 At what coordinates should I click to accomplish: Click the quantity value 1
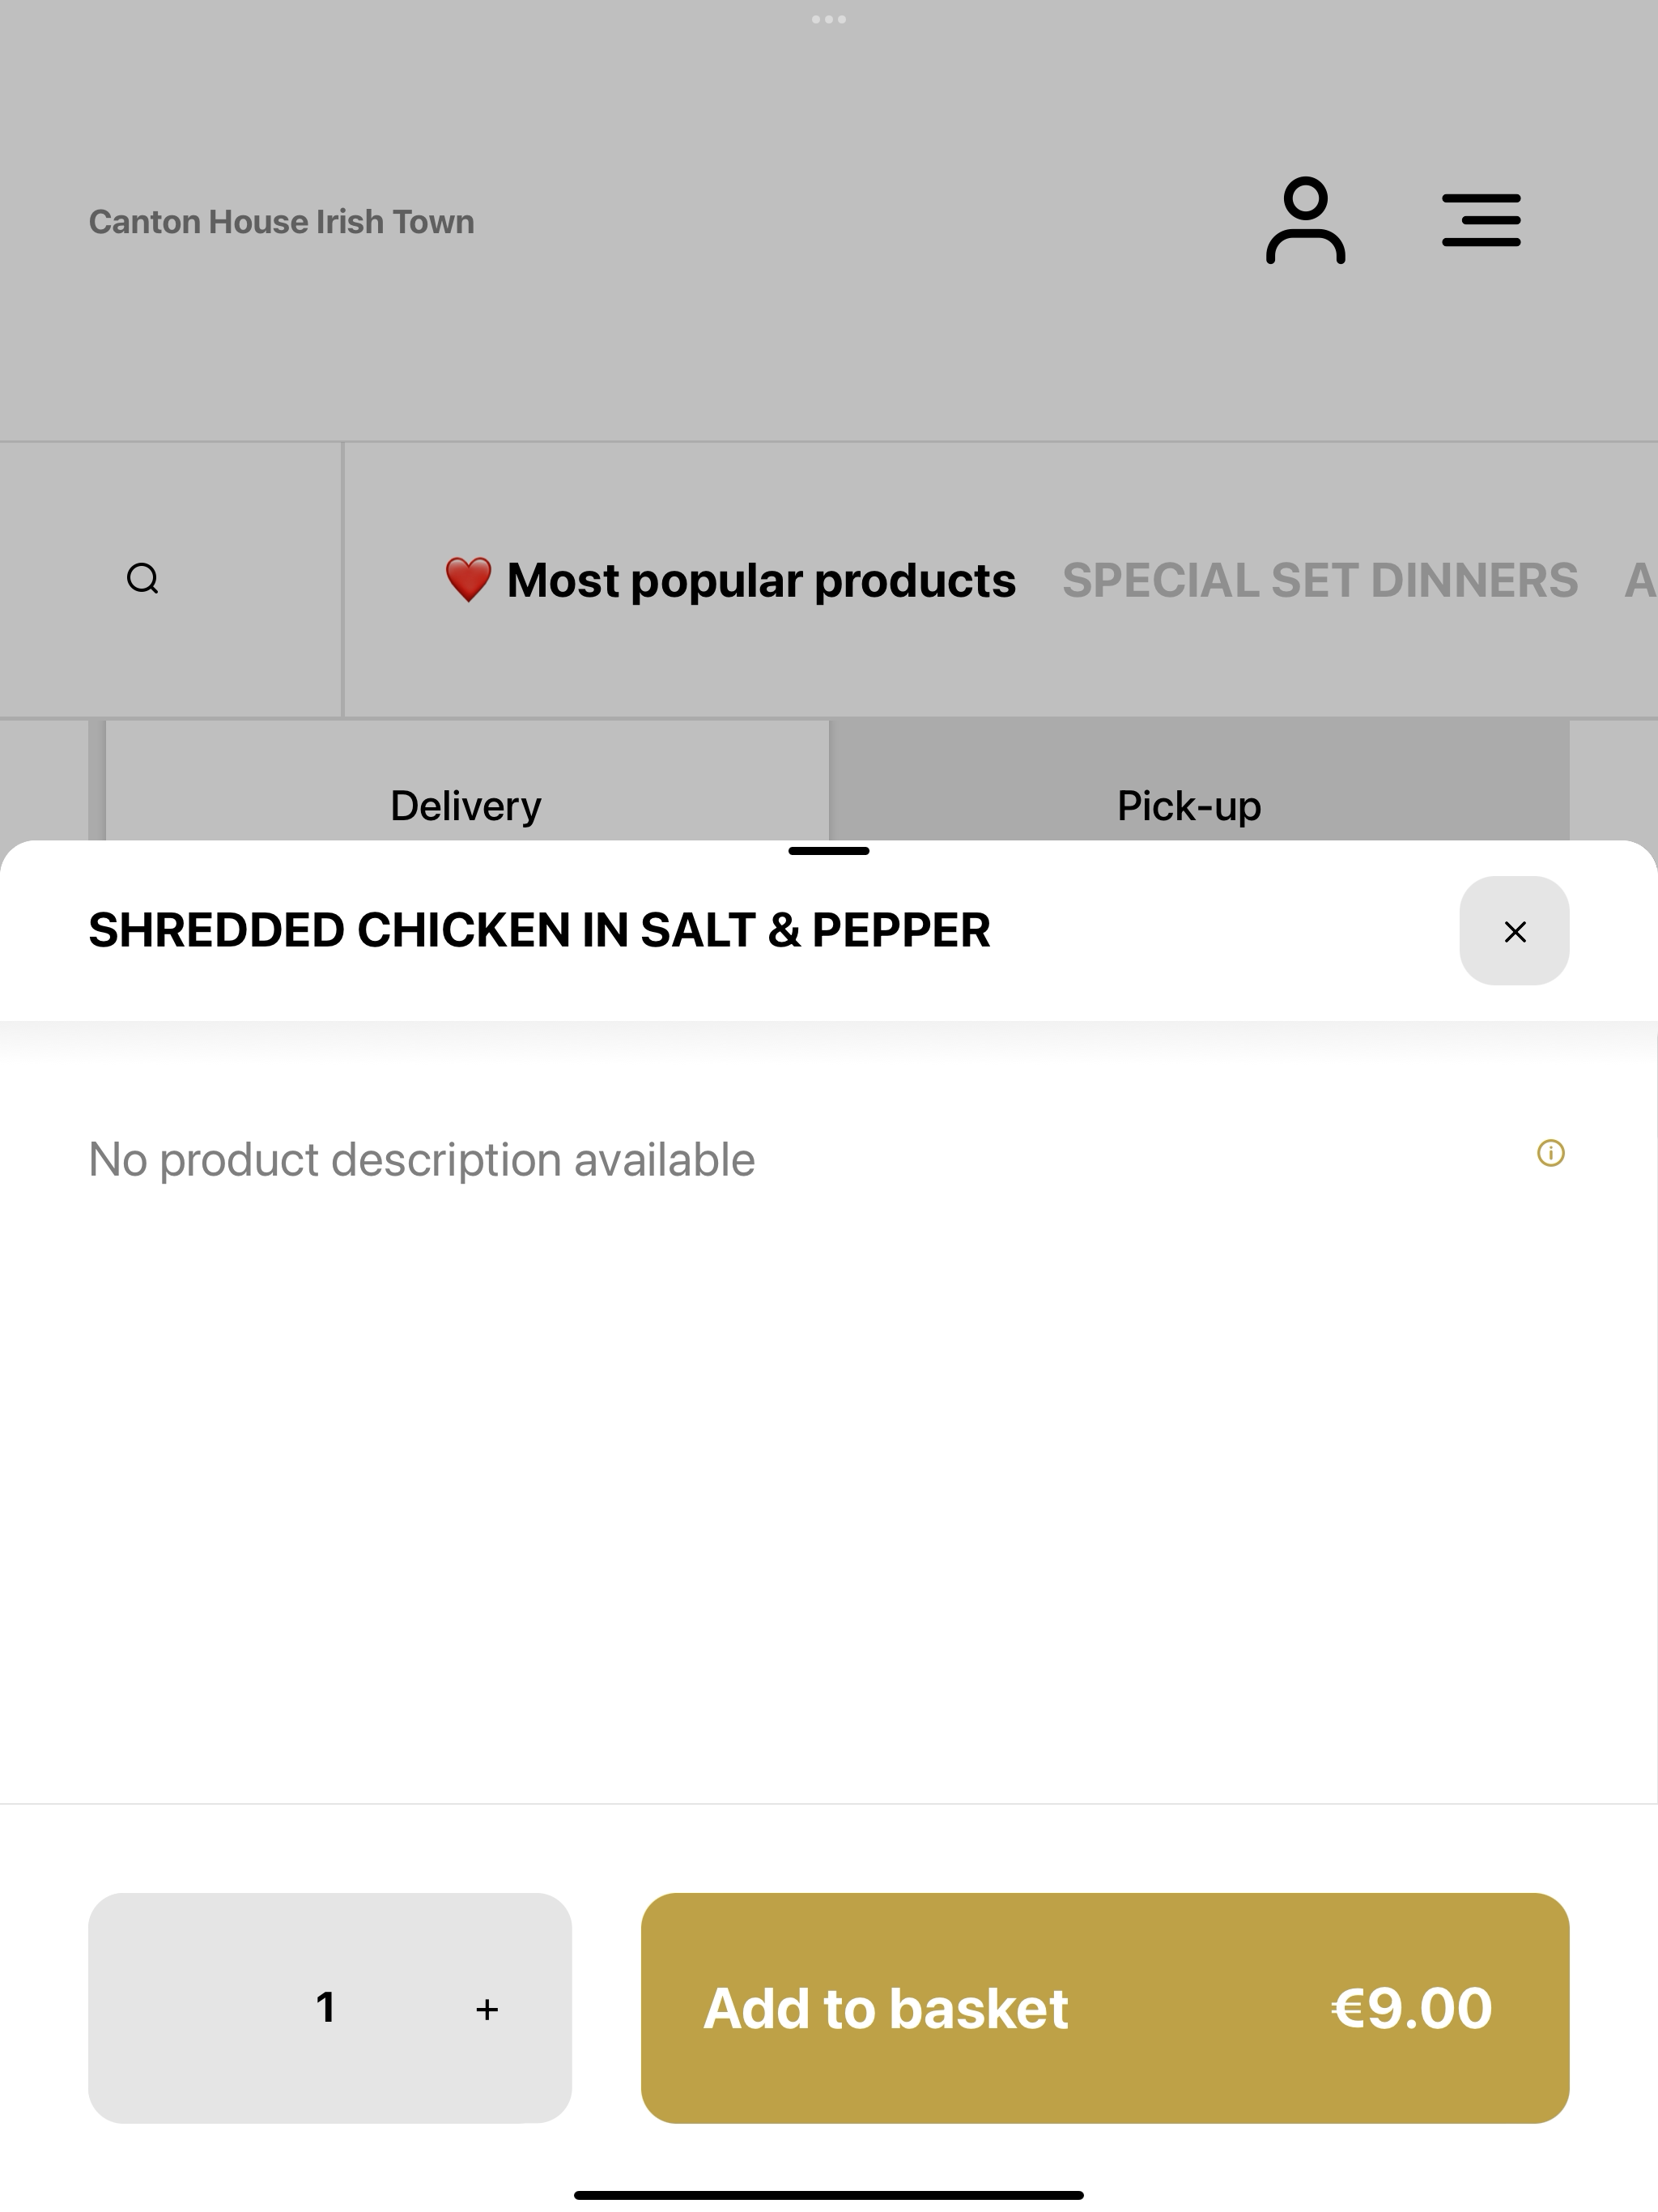point(326,2008)
